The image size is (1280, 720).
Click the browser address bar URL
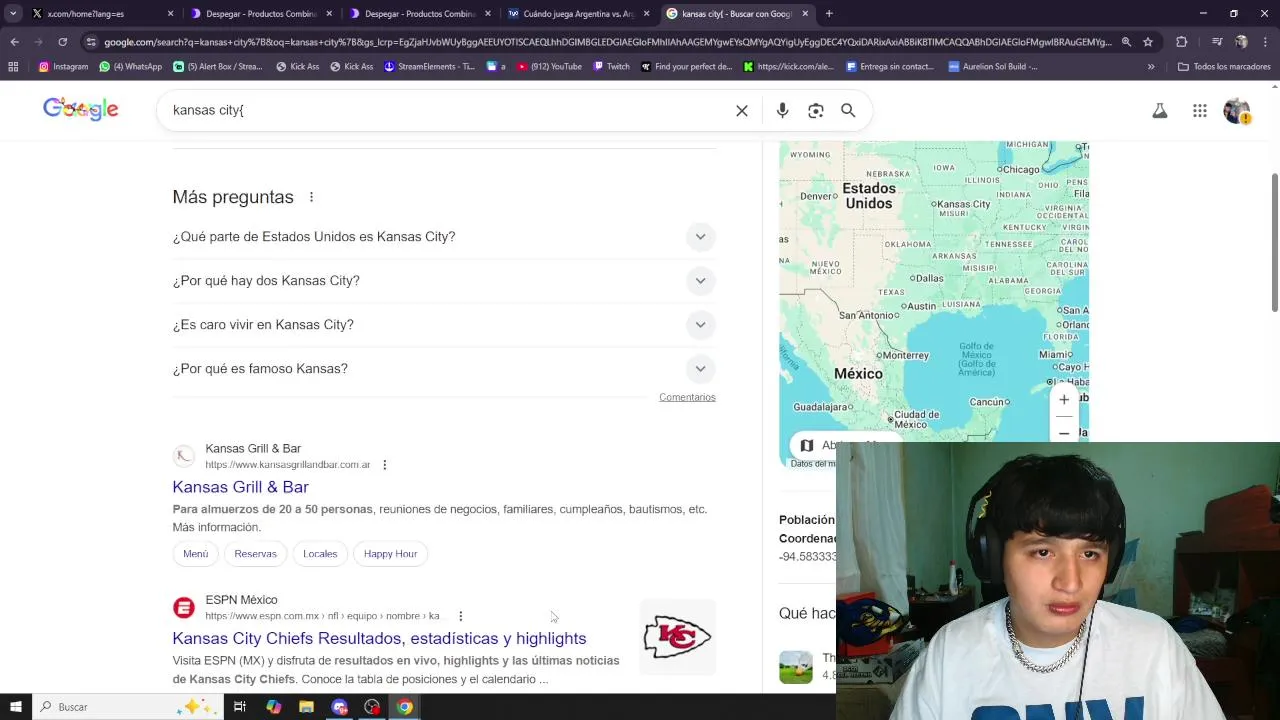[x=607, y=42]
